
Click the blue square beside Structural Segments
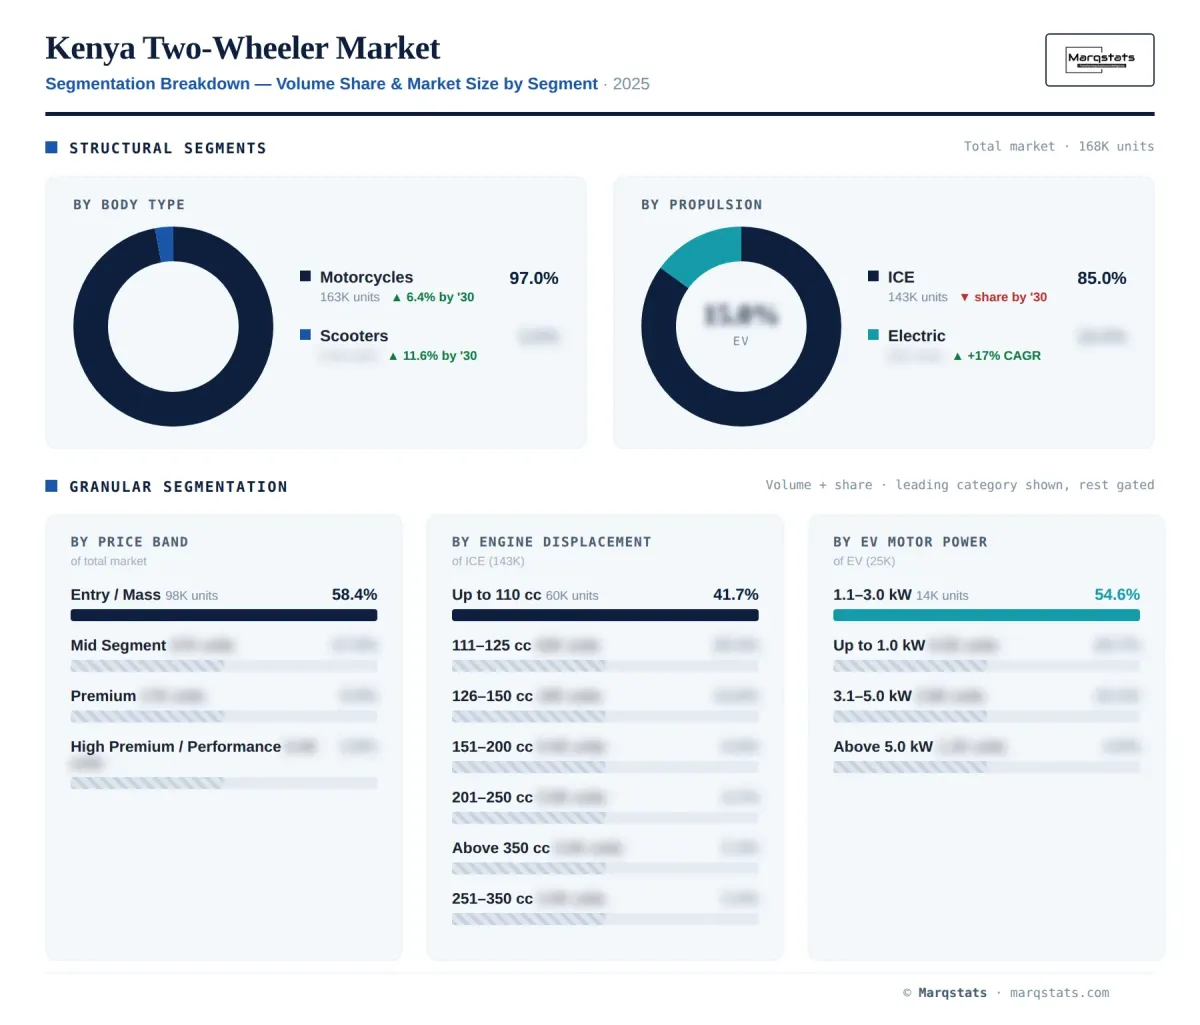51,147
